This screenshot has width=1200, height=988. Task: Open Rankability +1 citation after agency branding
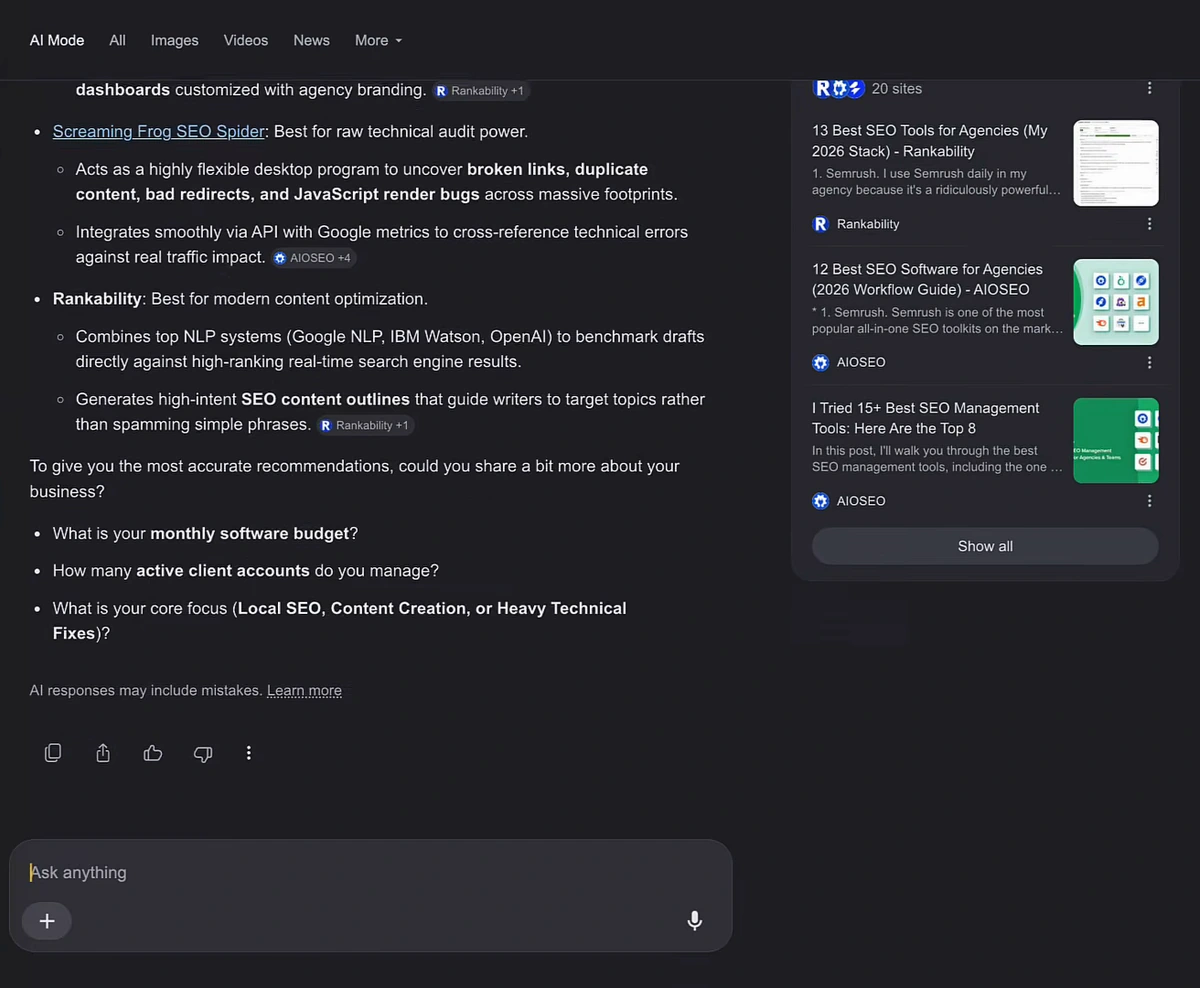pyautogui.click(x=480, y=91)
